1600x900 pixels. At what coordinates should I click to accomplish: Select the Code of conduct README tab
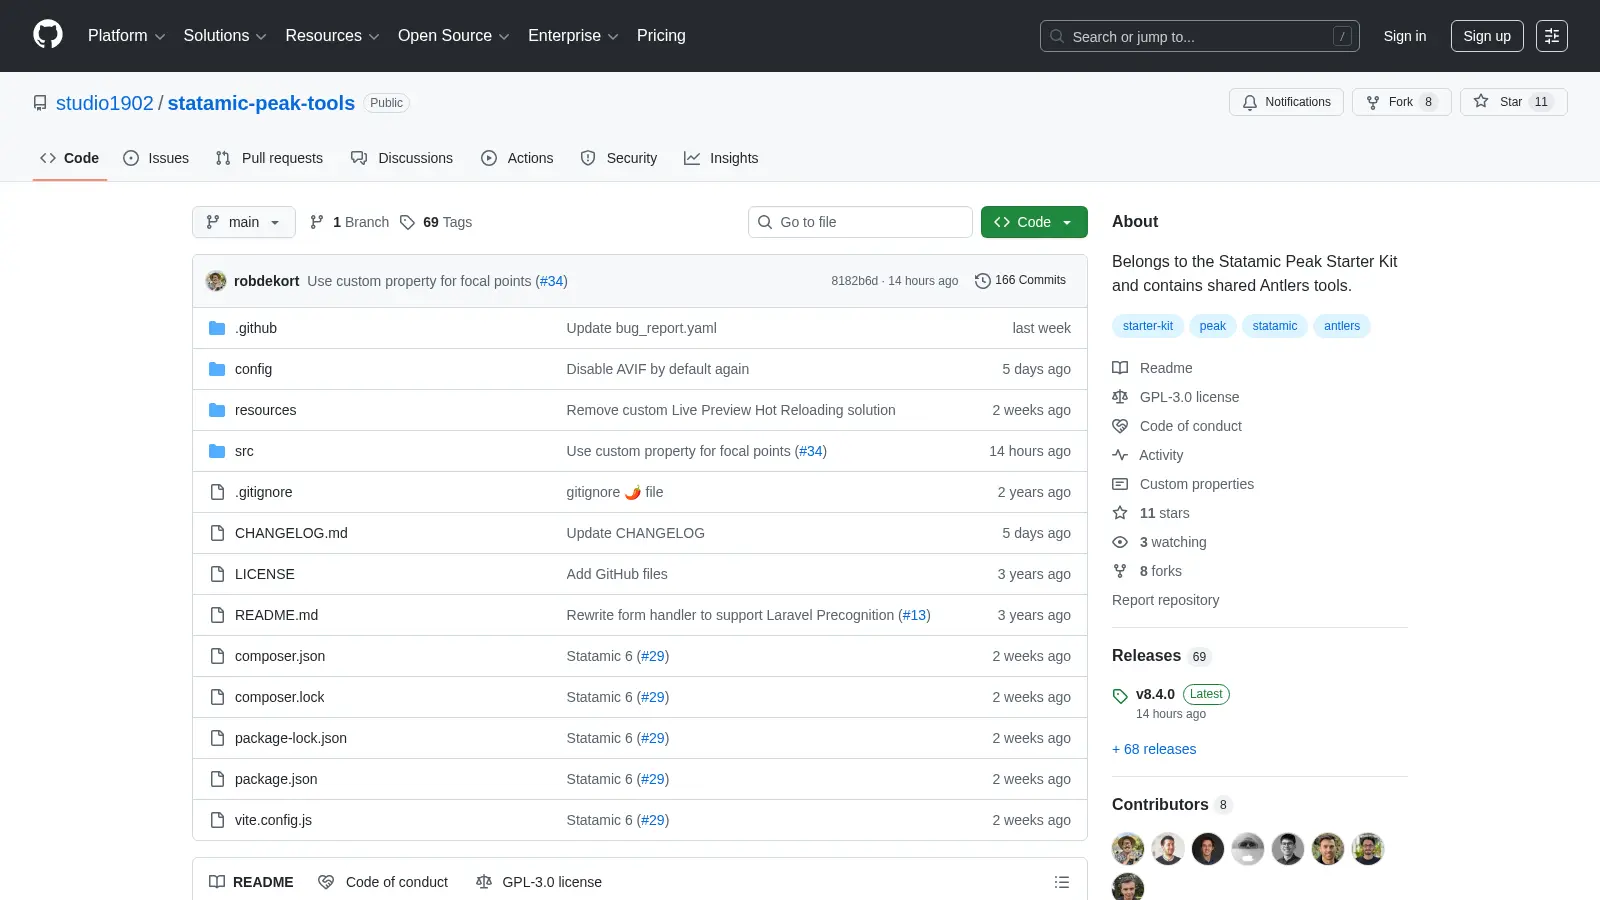[383, 882]
